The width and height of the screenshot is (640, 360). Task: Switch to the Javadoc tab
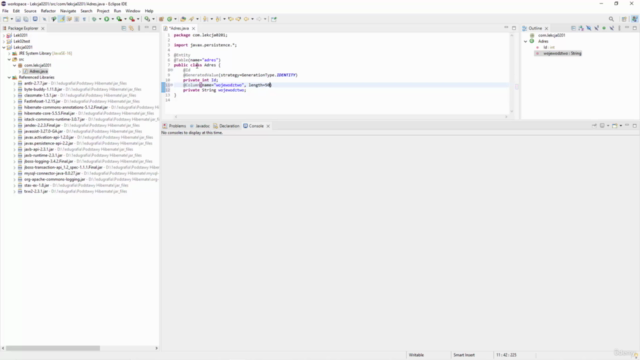[200, 126]
